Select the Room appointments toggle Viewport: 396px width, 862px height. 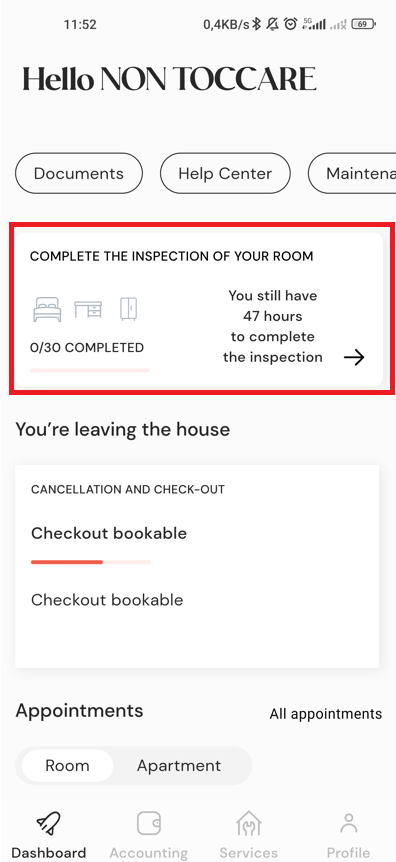[x=67, y=765]
